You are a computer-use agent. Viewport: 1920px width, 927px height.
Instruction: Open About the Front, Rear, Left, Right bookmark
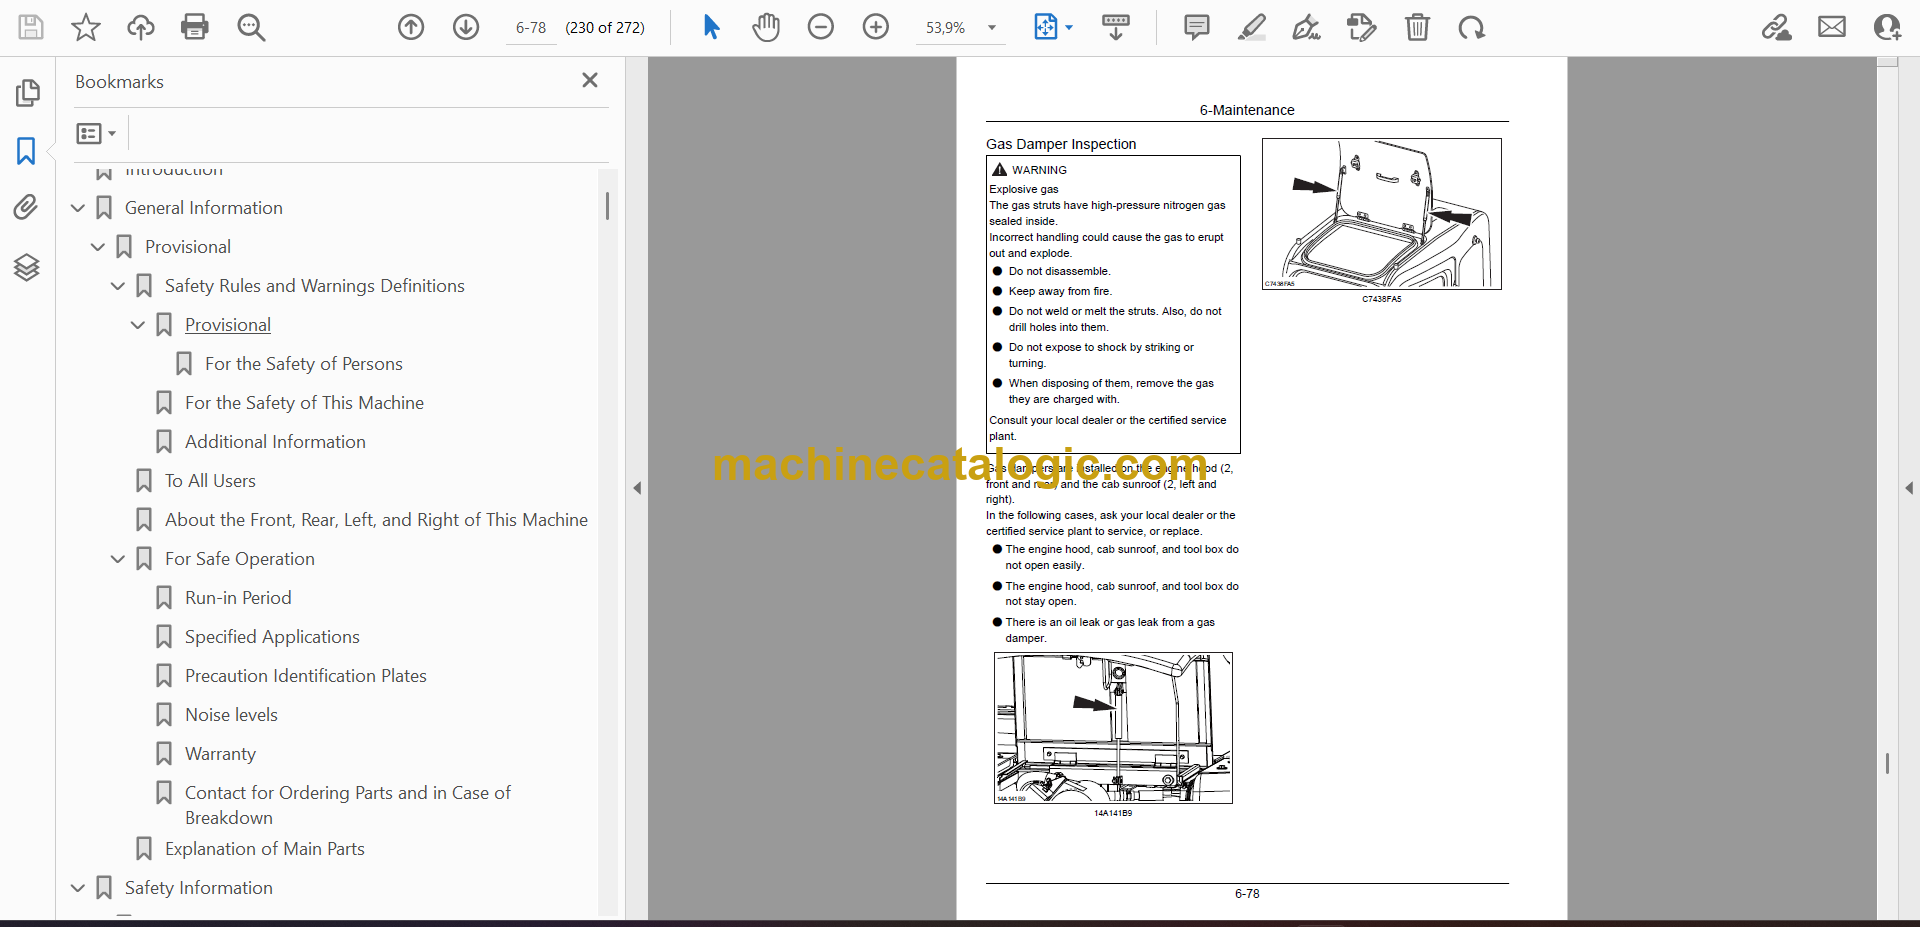[376, 520]
